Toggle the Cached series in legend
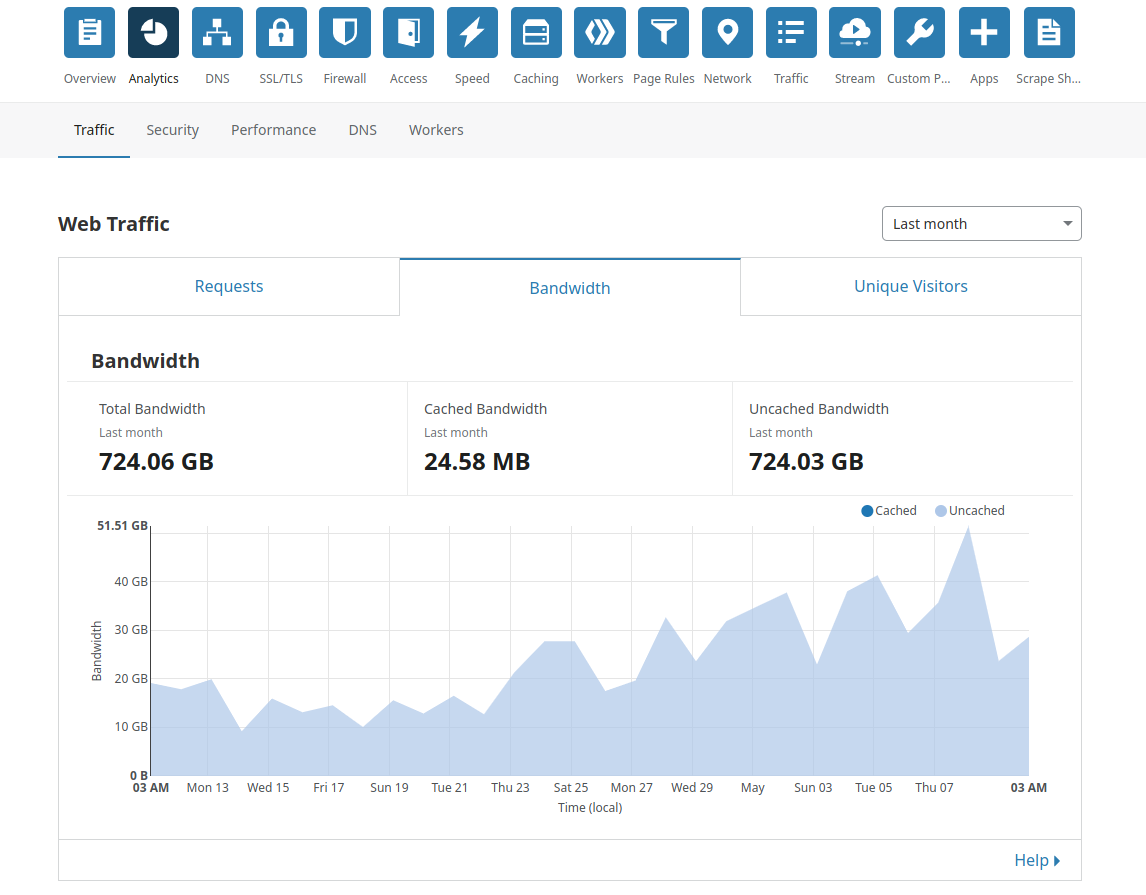This screenshot has height=895, width=1146. pos(889,511)
